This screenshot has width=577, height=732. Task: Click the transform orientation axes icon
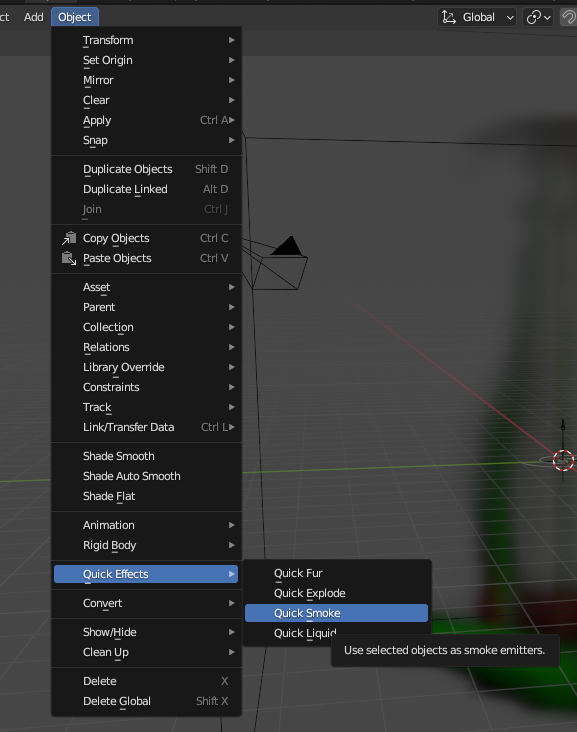449,17
